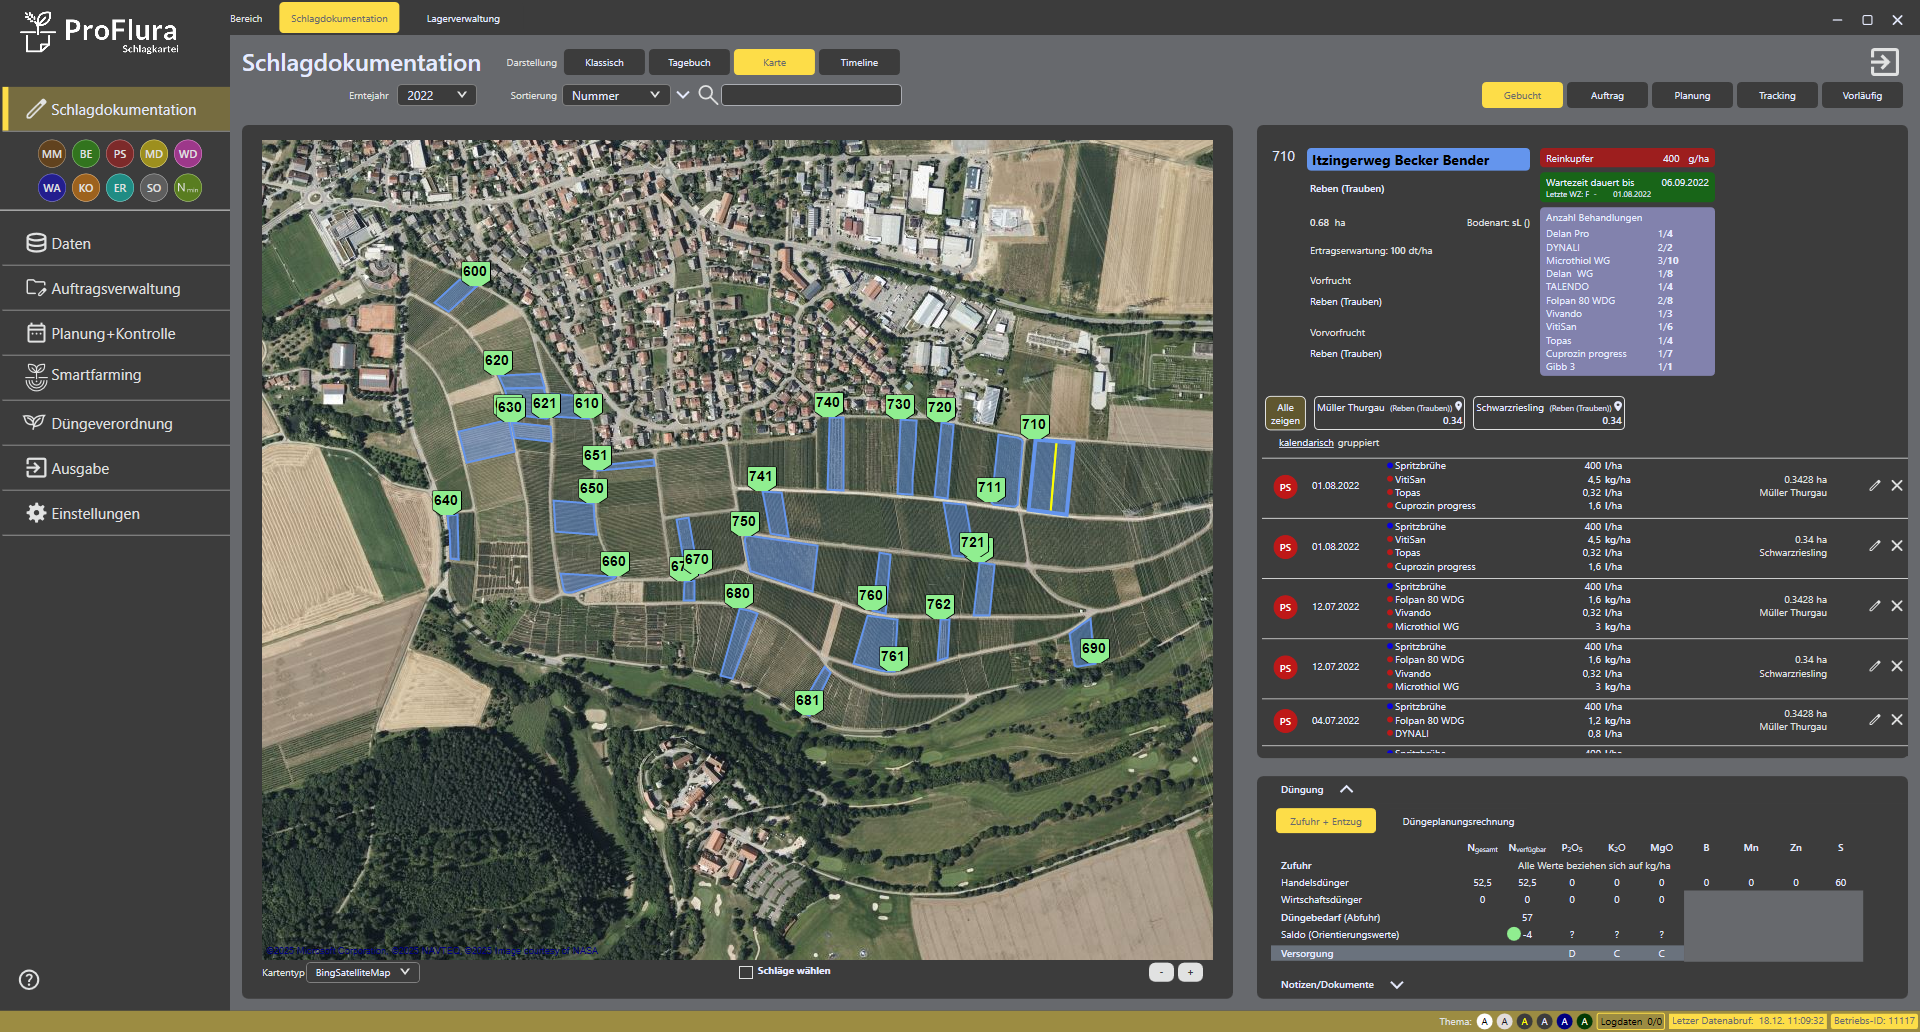
Task: Click the search magnifier icon
Action: tap(707, 95)
